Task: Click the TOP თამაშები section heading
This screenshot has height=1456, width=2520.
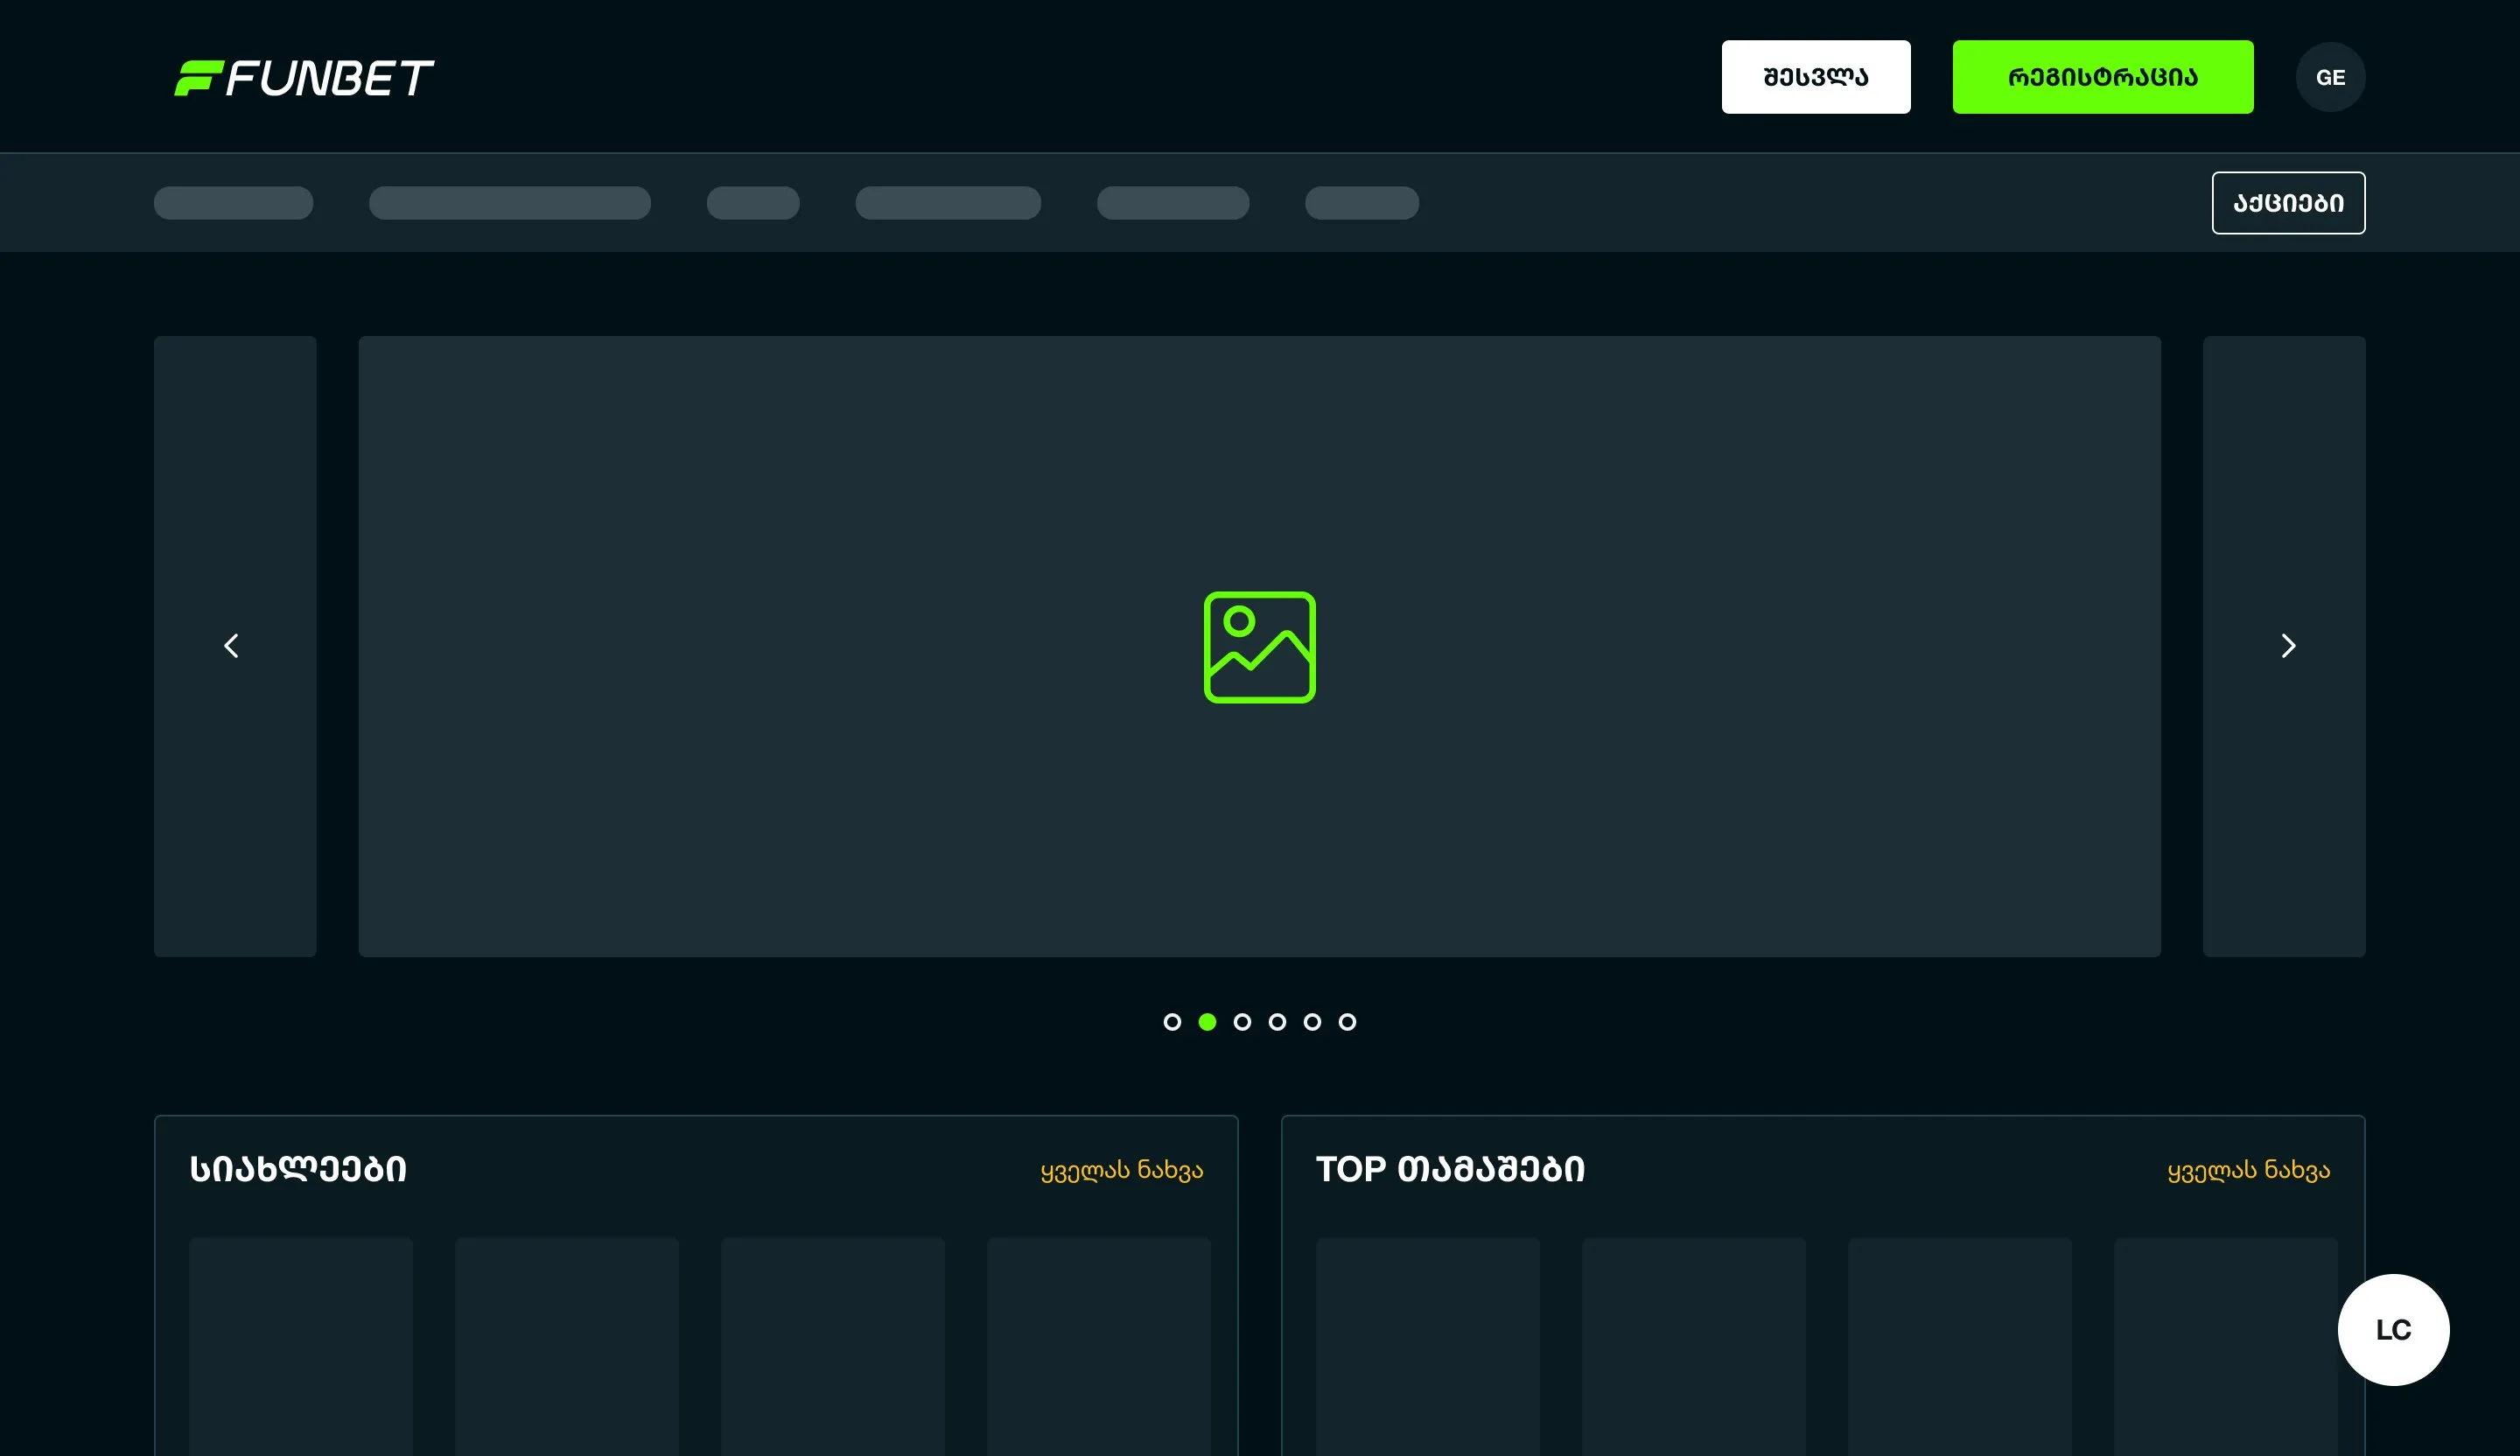Action: click(x=1450, y=1169)
